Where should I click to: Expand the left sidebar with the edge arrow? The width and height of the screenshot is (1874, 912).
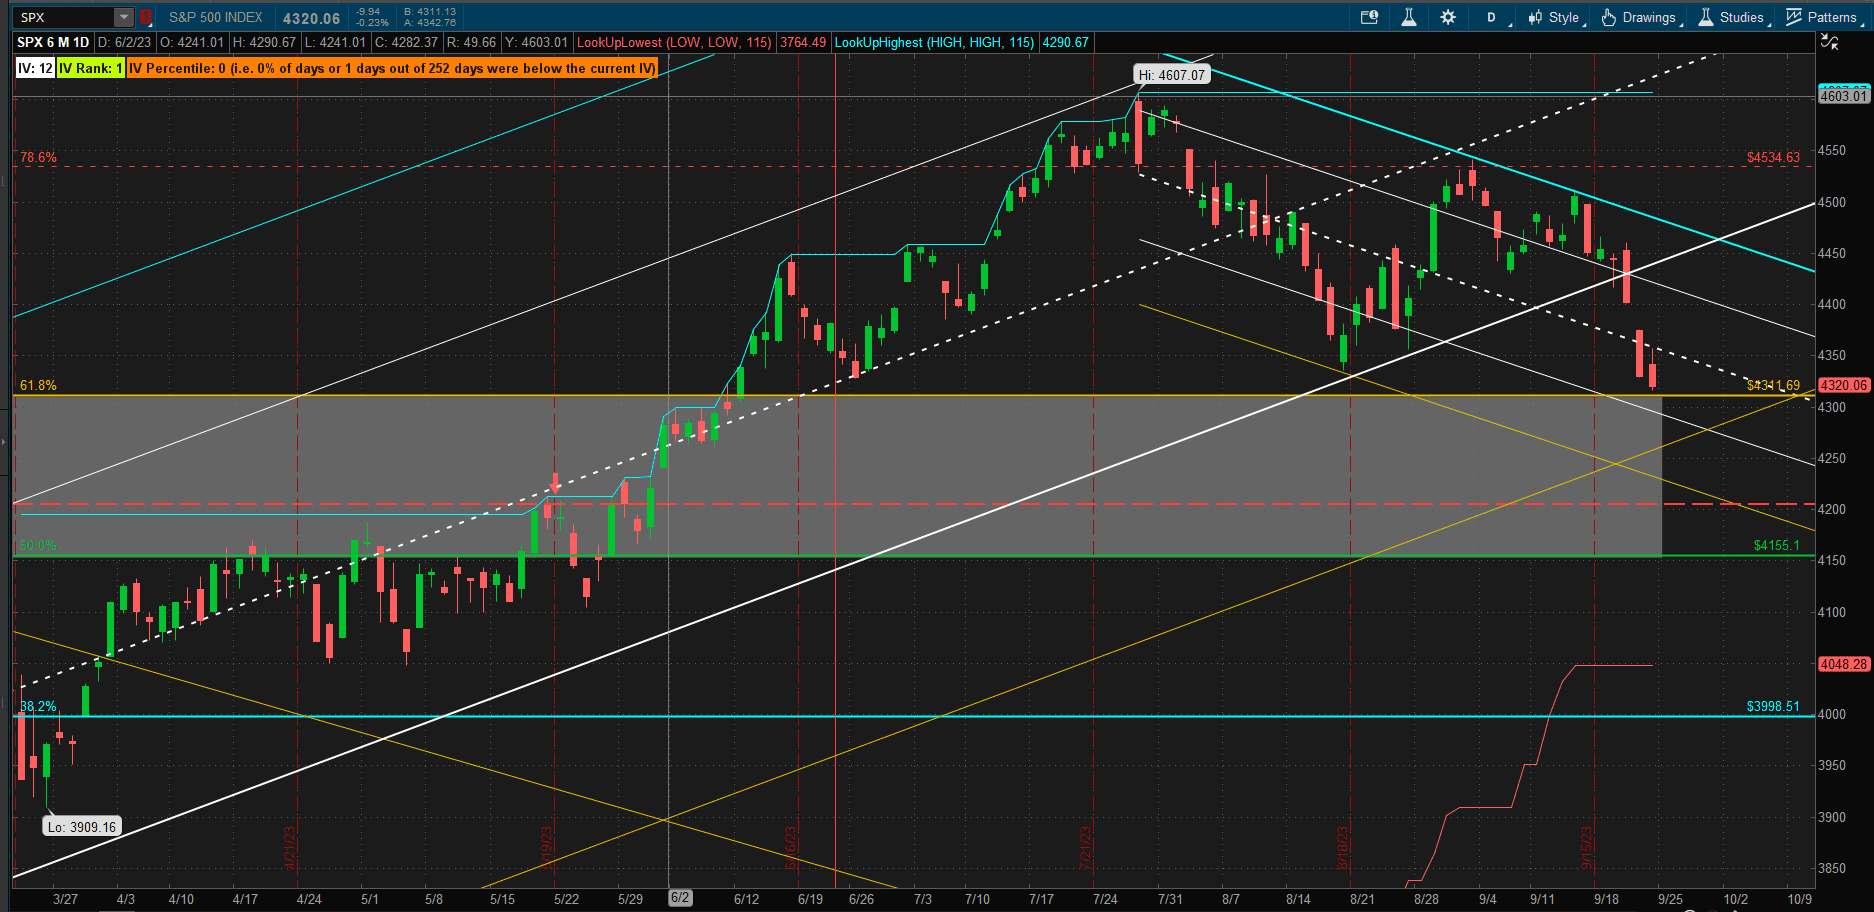[x=4, y=440]
